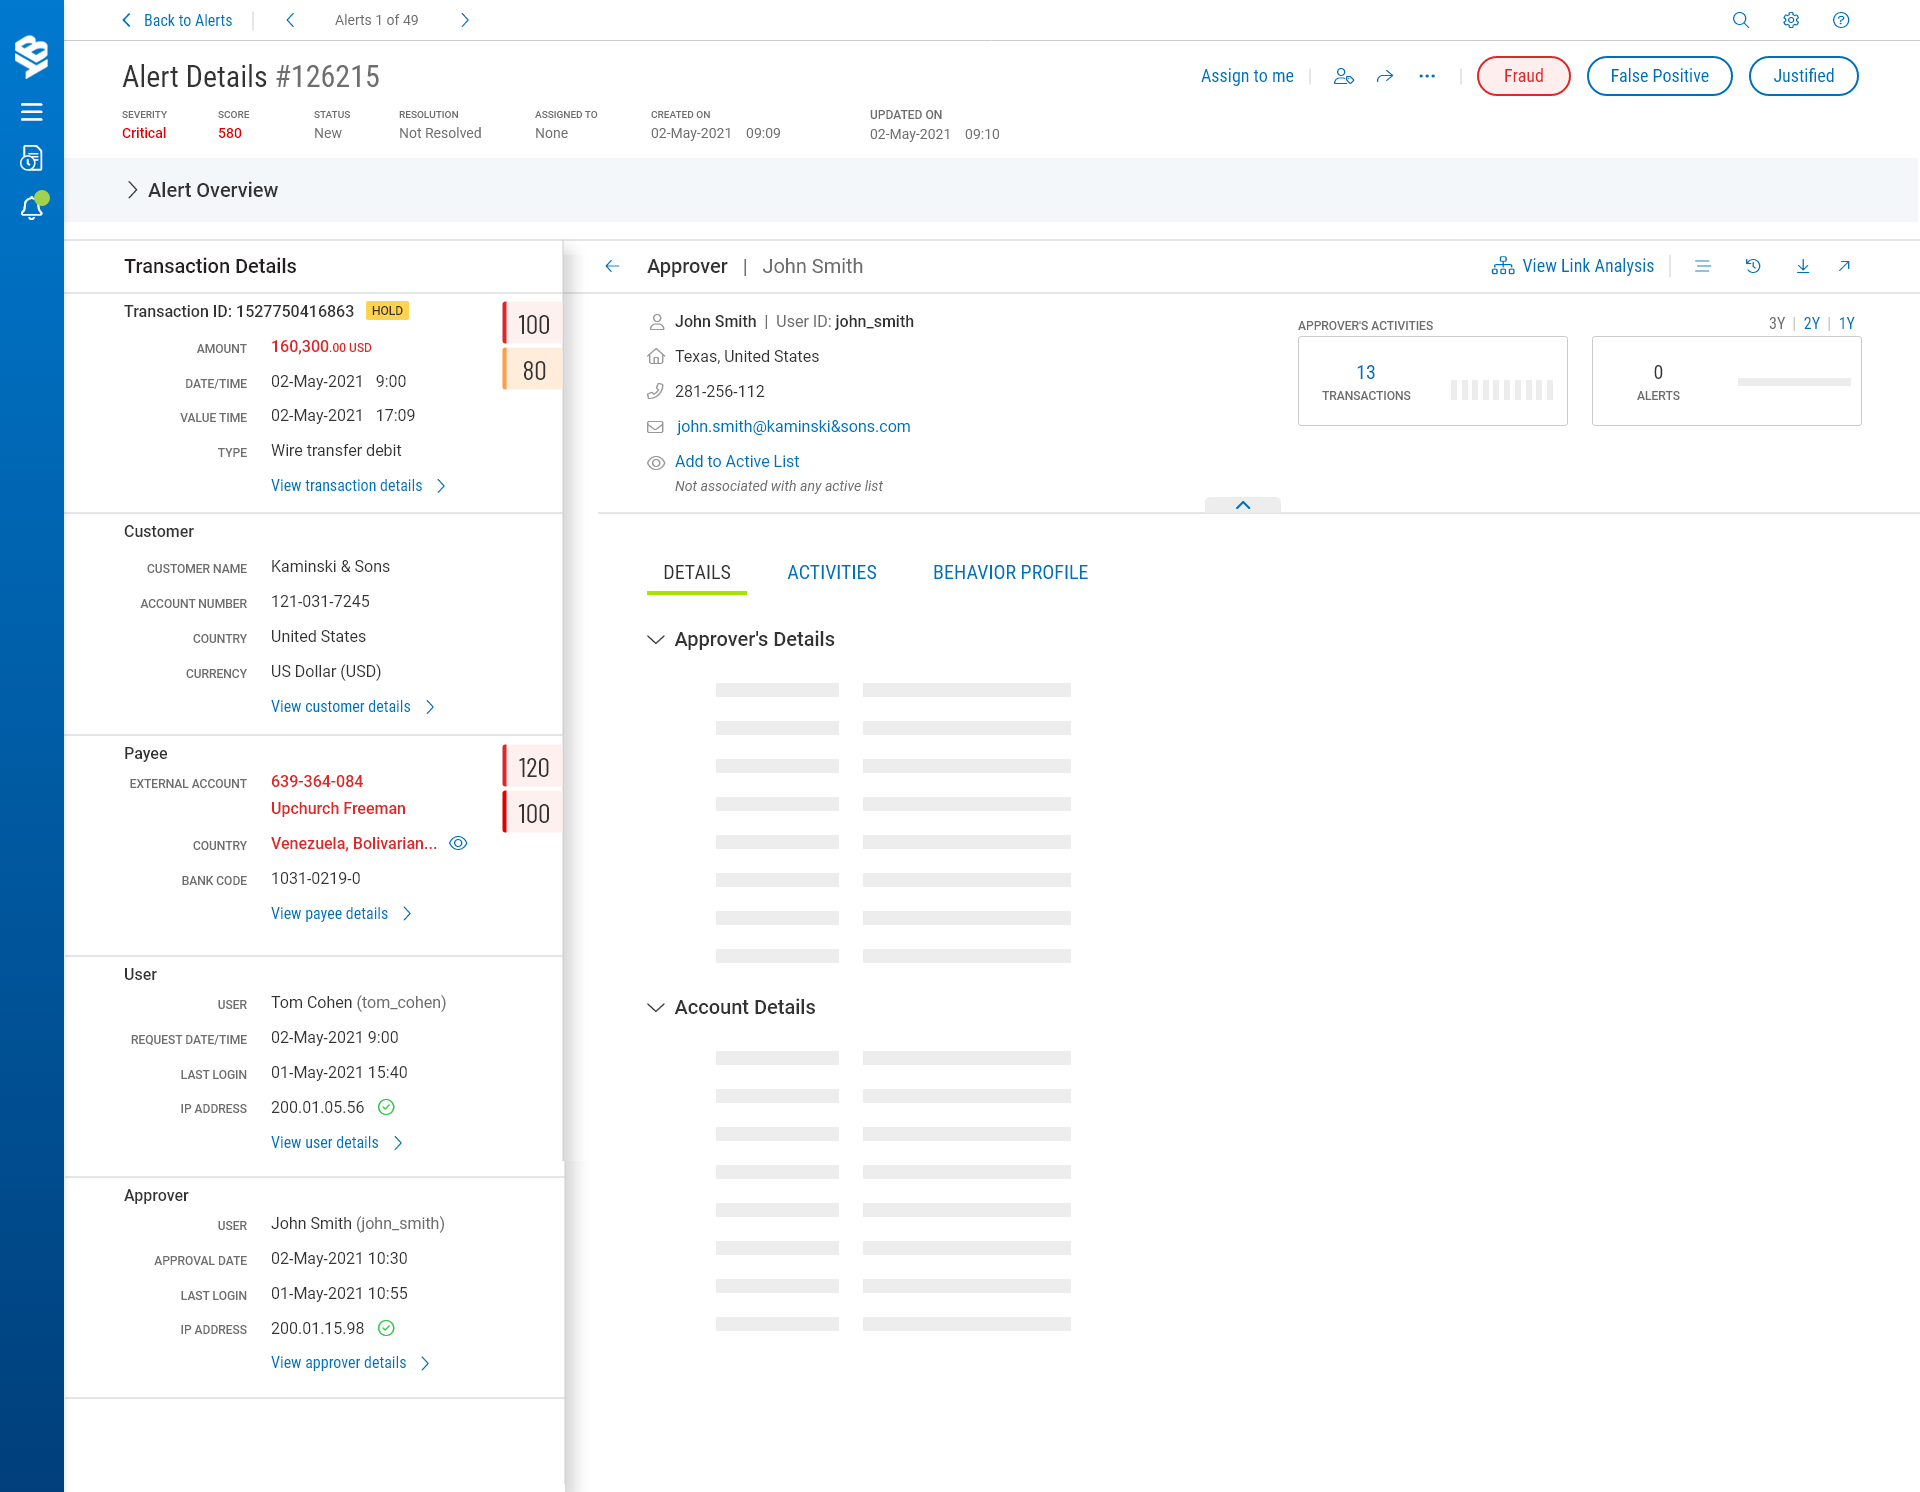Collapse the Account Details section
Image resolution: width=1920 pixels, height=1492 pixels.
tap(656, 1007)
